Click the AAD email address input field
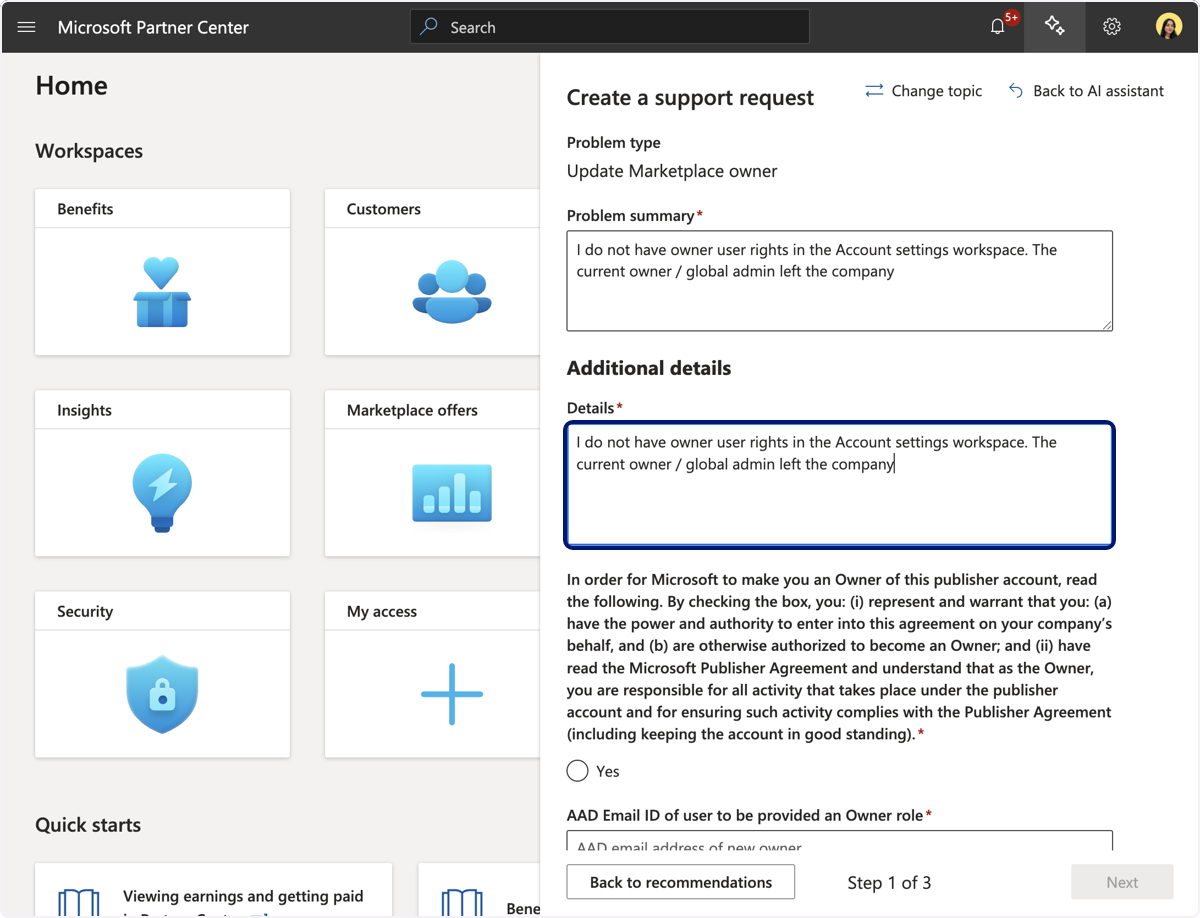The height and width of the screenshot is (918, 1200). (840, 841)
